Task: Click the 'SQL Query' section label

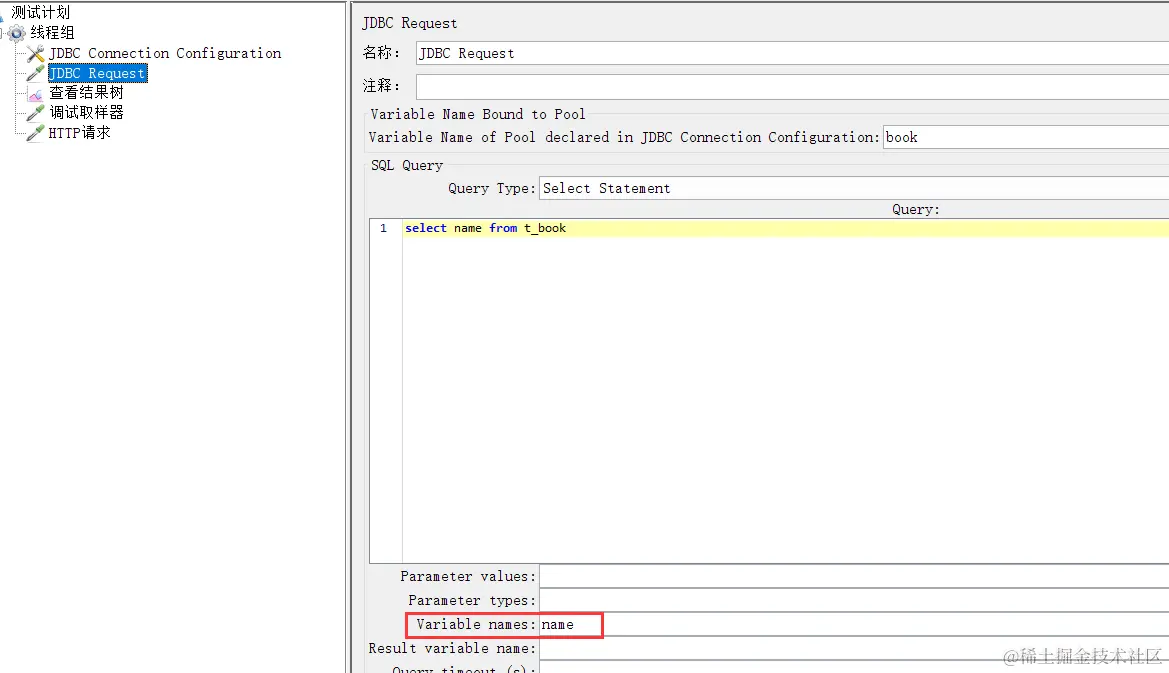Action: [x=406, y=165]
